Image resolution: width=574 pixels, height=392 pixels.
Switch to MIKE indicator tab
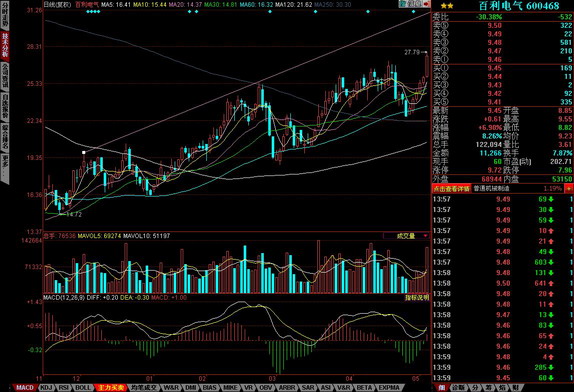point(230,387)
